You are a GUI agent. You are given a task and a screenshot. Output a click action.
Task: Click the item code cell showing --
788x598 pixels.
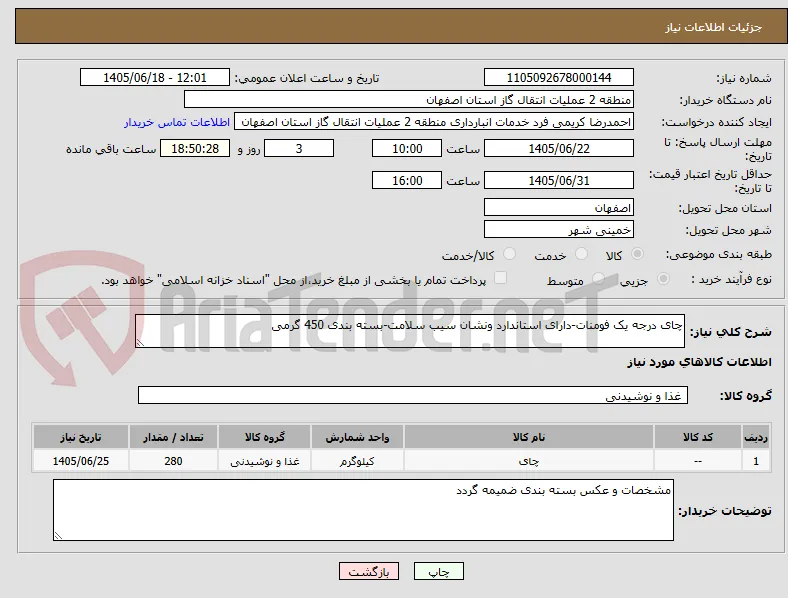pyautogui.click(x=698, y=461)
